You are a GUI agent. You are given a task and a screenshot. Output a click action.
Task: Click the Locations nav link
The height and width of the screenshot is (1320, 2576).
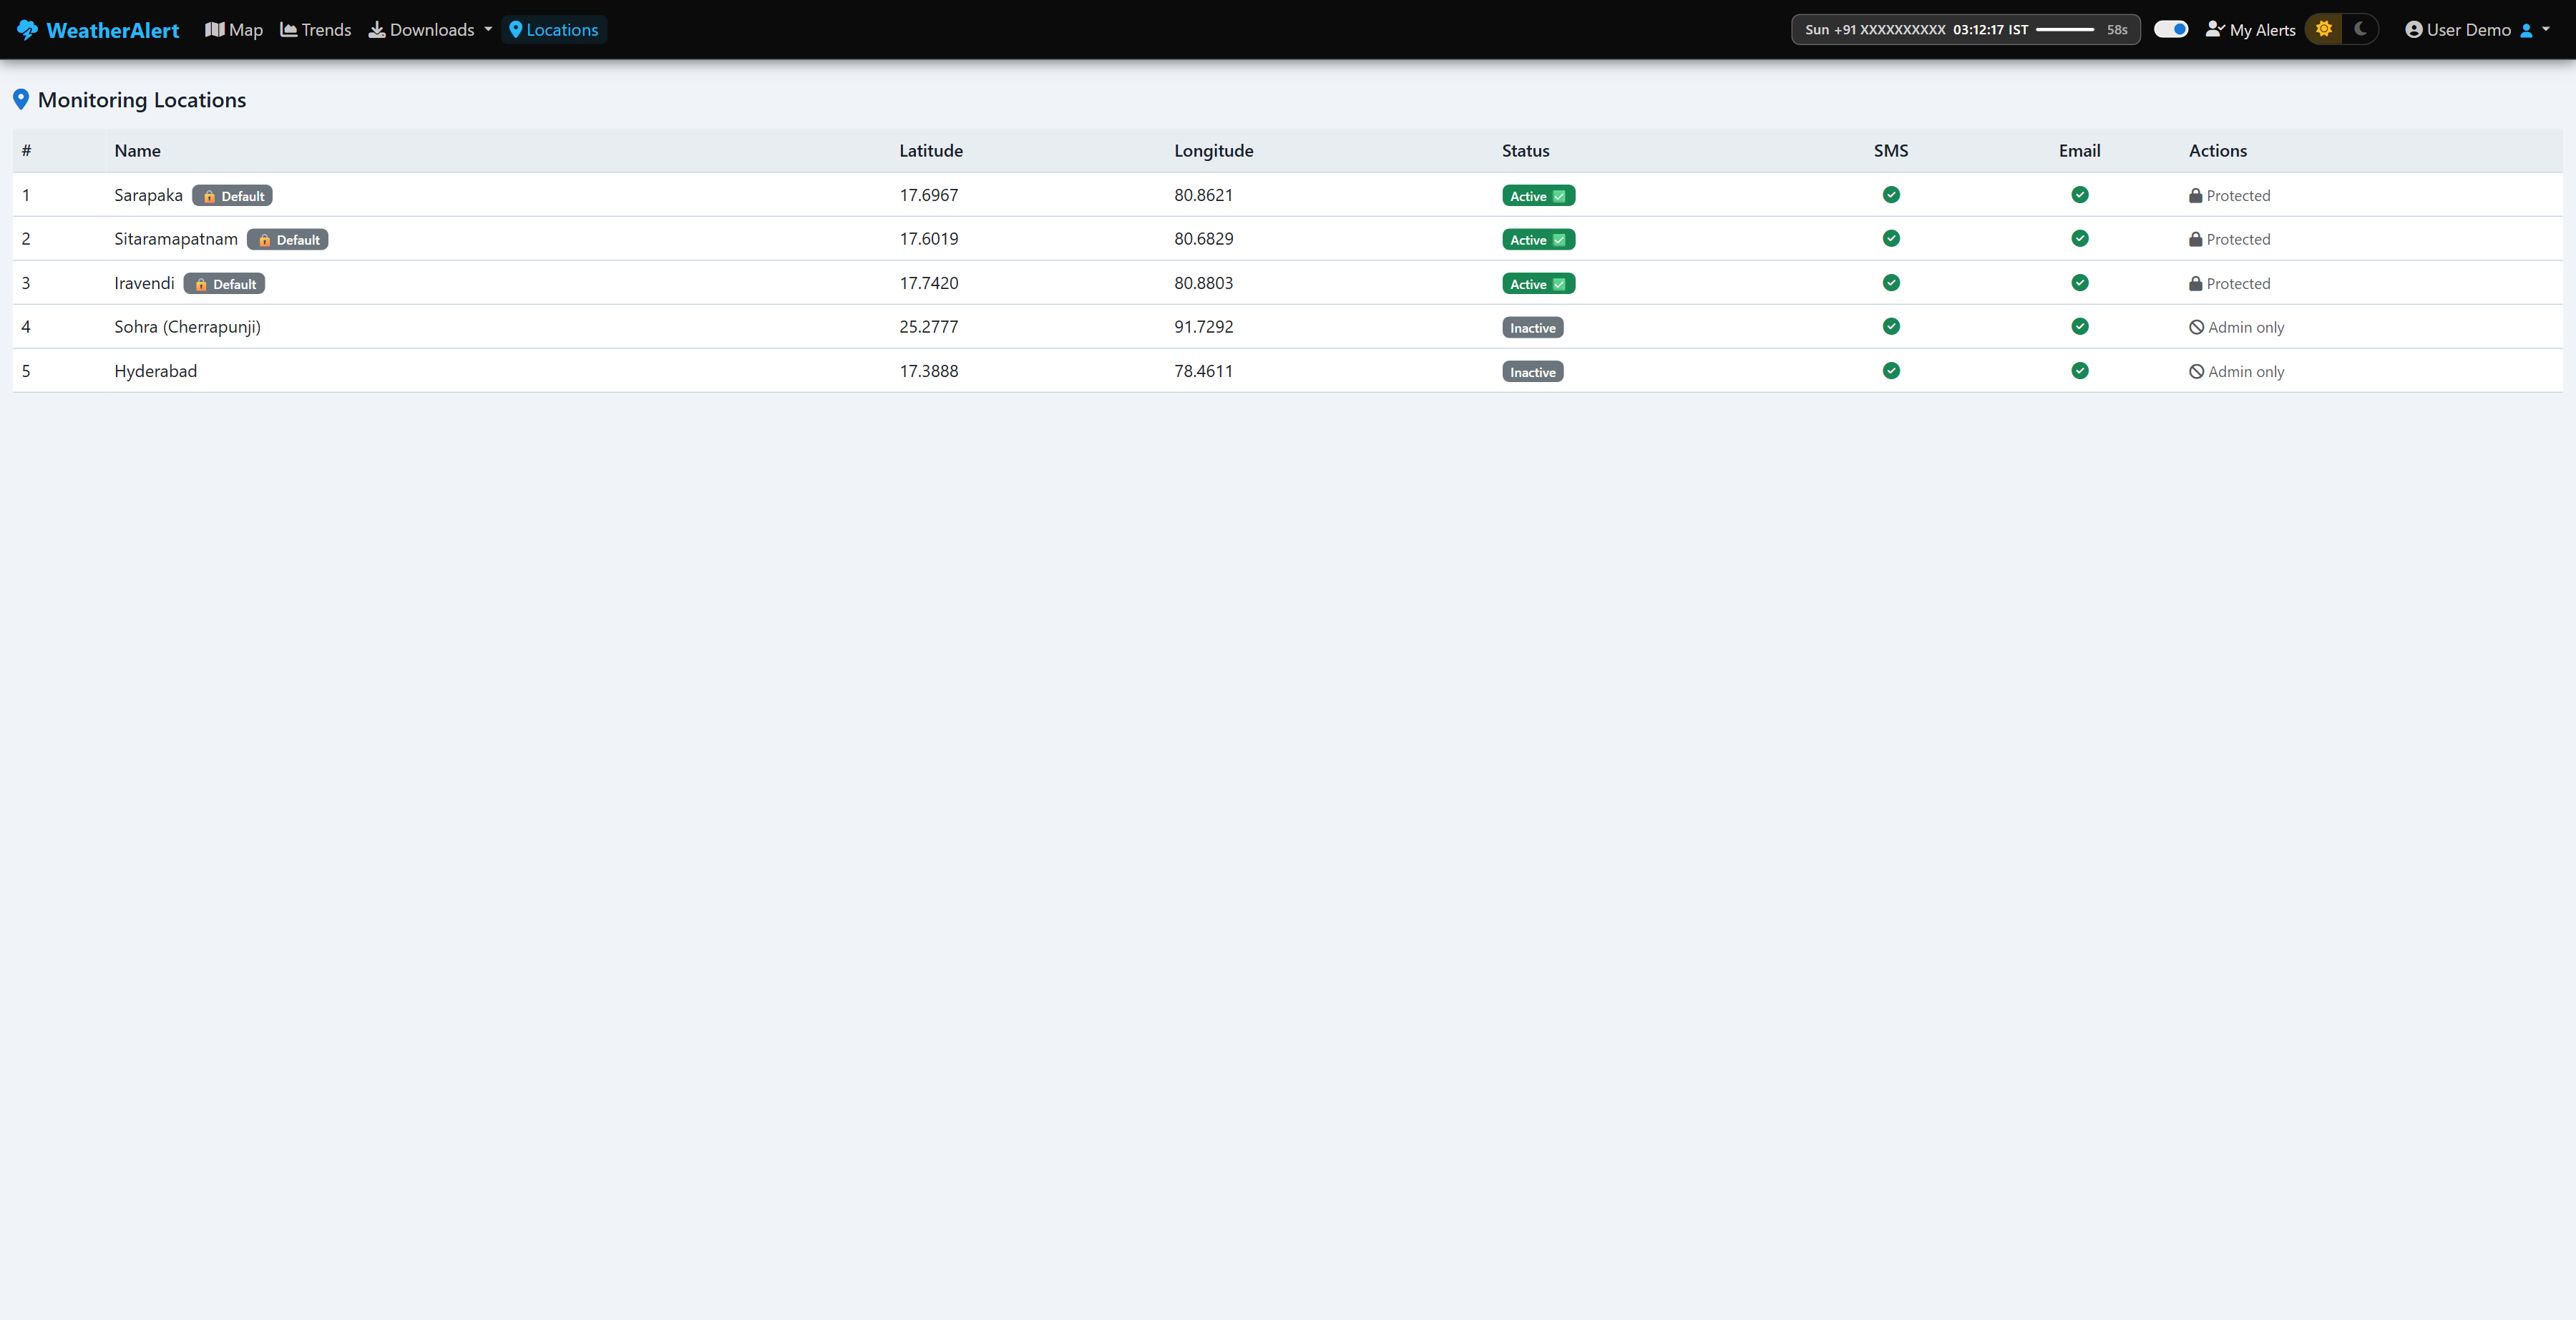click(x=554, y=30)
